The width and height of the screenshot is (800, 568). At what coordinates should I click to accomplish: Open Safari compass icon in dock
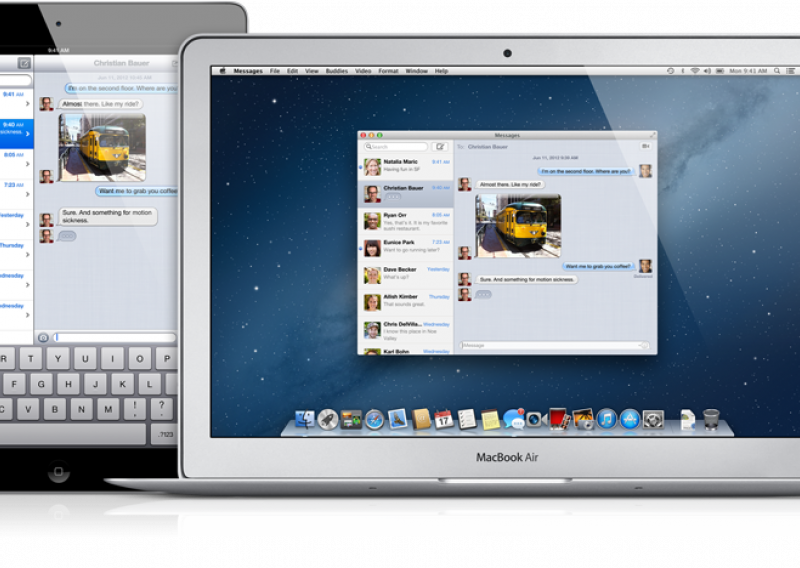point(374,420)
